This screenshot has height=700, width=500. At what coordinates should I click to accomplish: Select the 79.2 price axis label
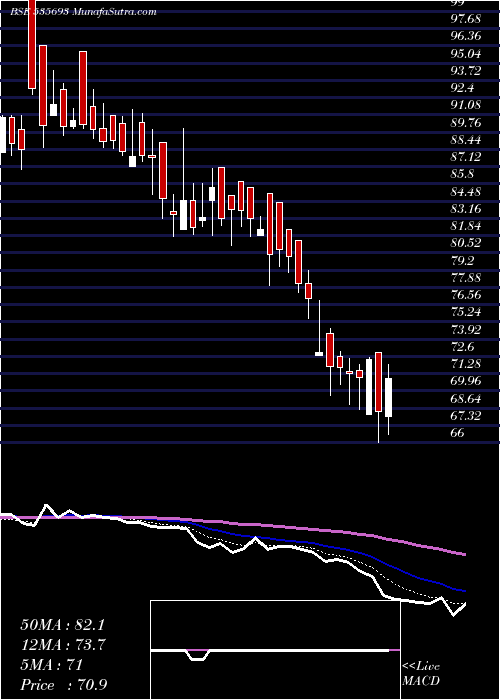(x=462, y=260)
